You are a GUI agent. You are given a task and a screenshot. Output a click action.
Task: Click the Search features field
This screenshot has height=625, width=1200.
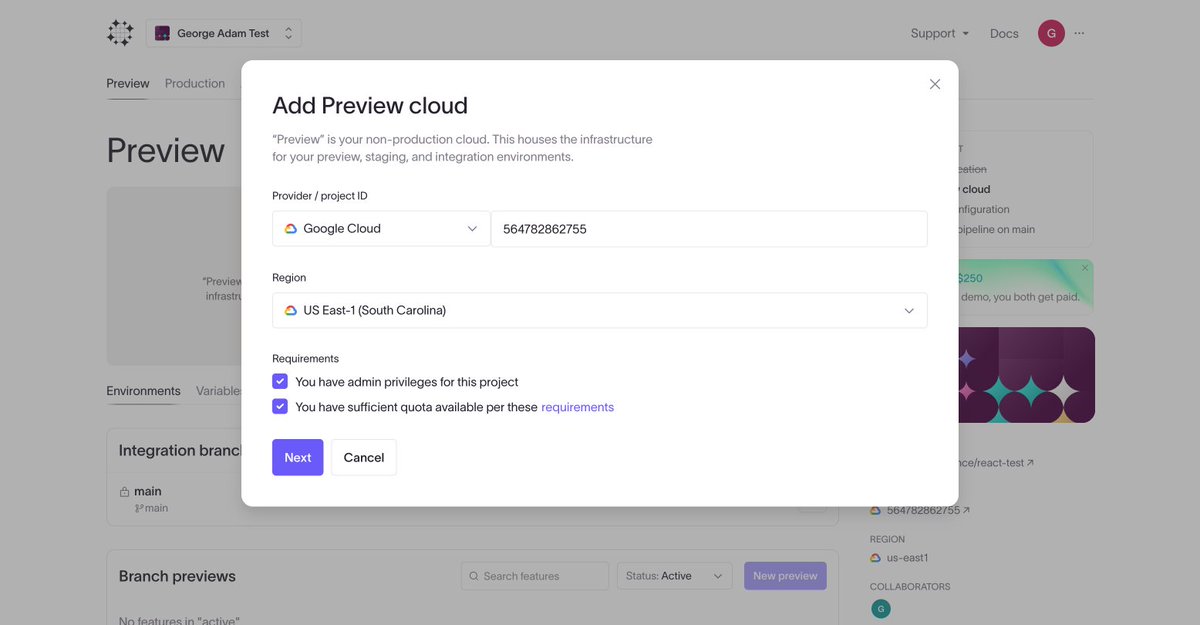(x=535, y=576)
